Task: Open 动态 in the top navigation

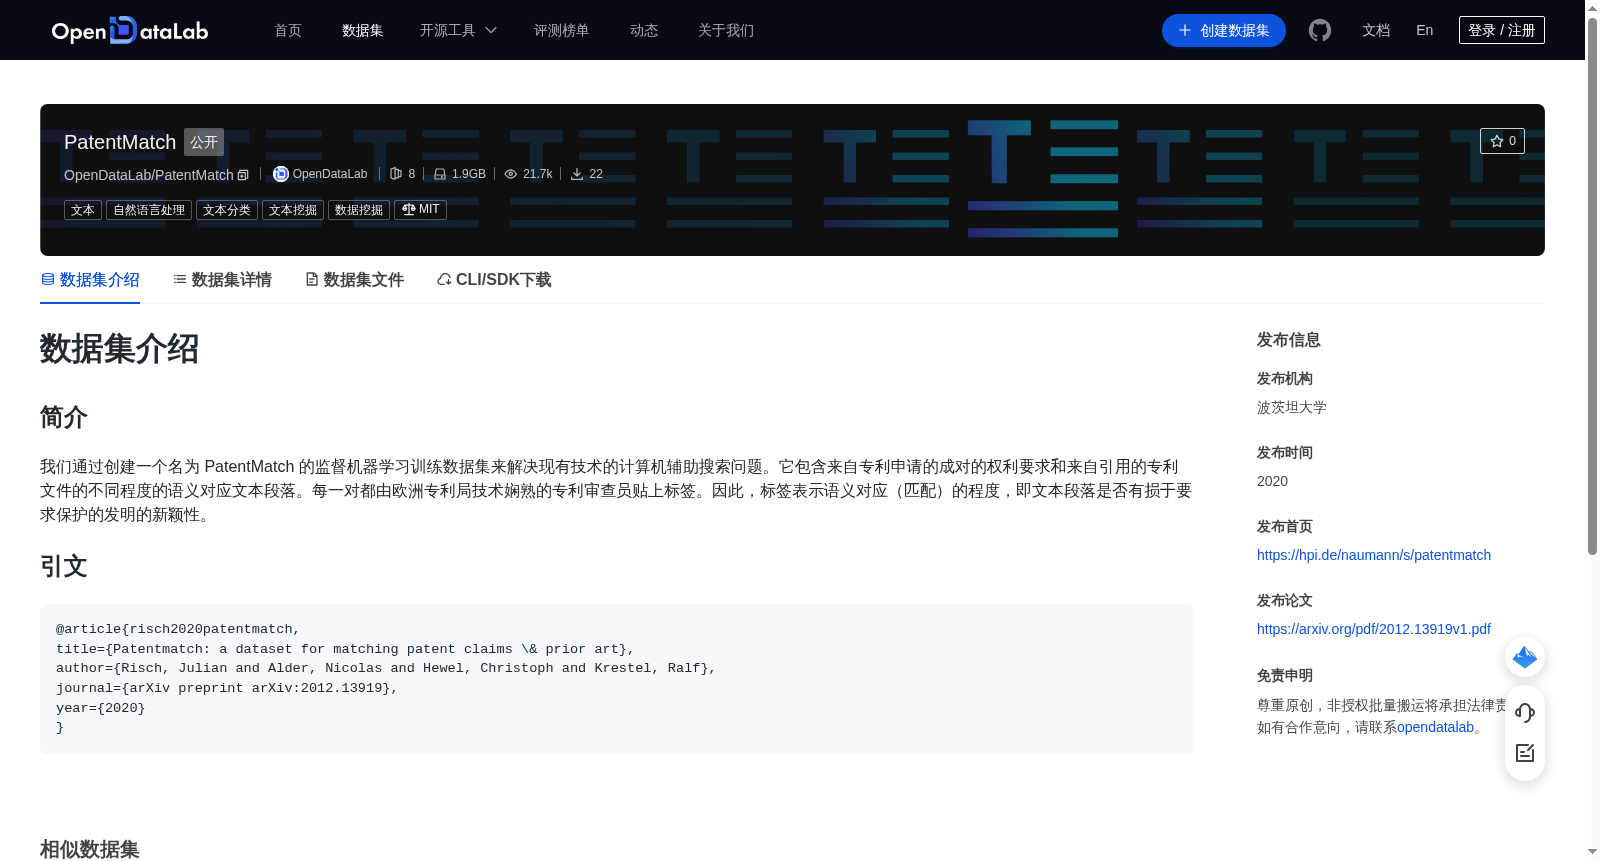Action: click(x=644, y=30)
